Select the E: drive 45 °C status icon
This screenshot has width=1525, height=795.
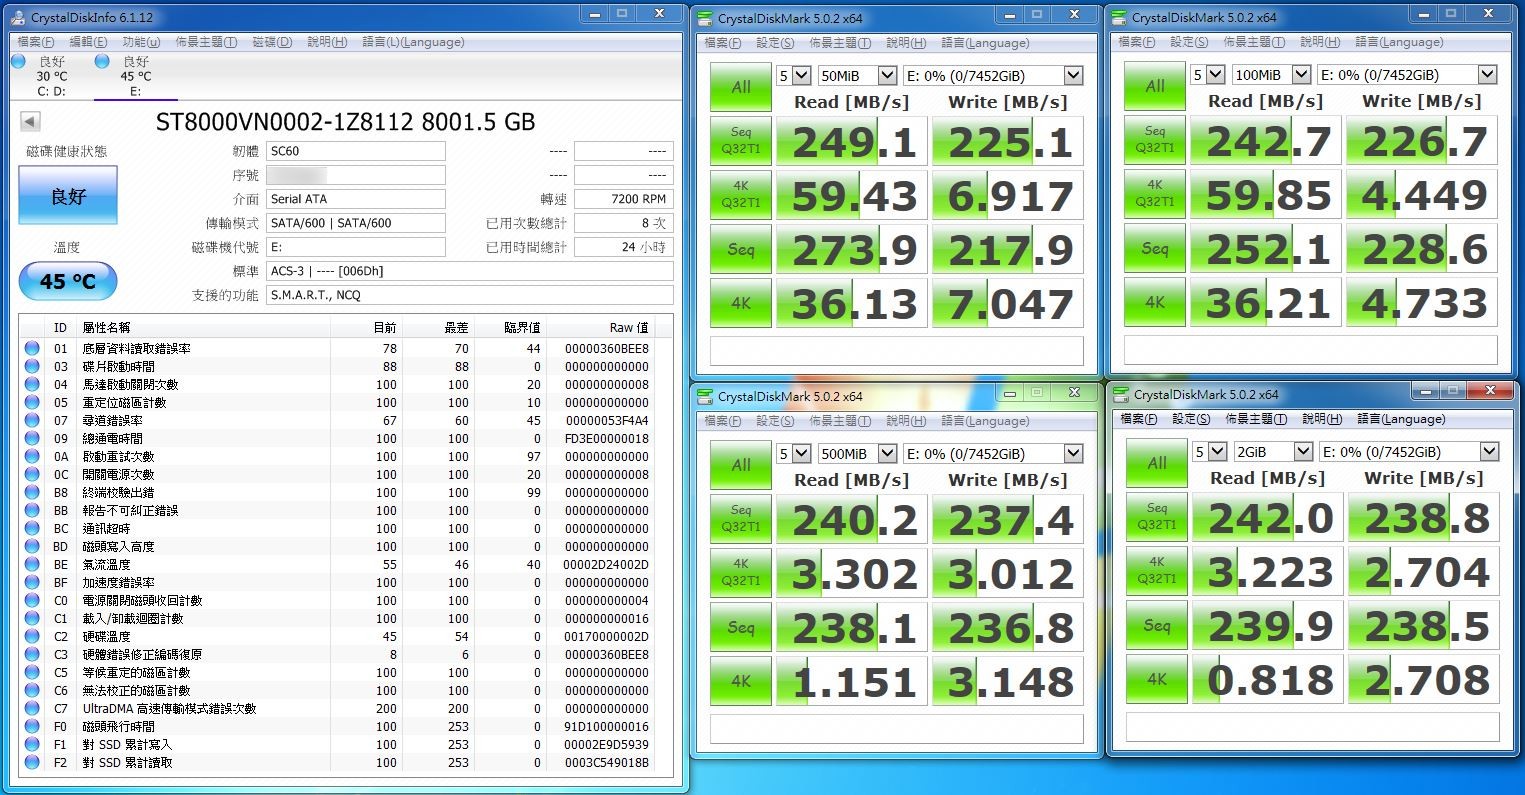pyautogui.click(x=102, y=61)
